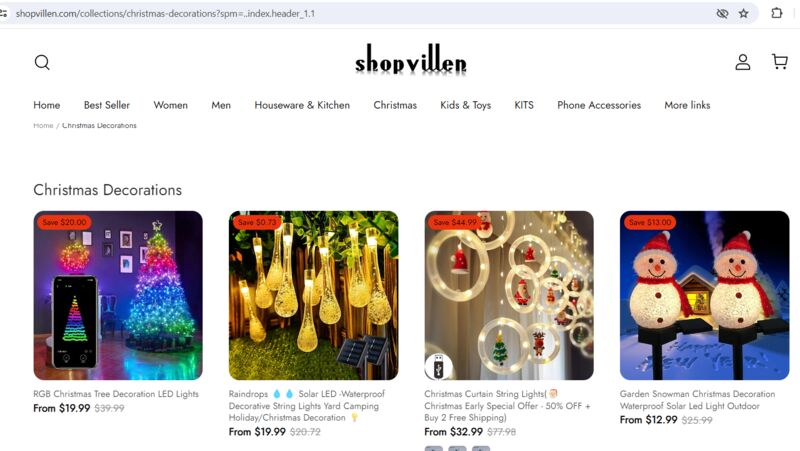Open the browser extensions puzzle icon
The width and height of the screenshot is (800, 451).
(x=777, y=13)
